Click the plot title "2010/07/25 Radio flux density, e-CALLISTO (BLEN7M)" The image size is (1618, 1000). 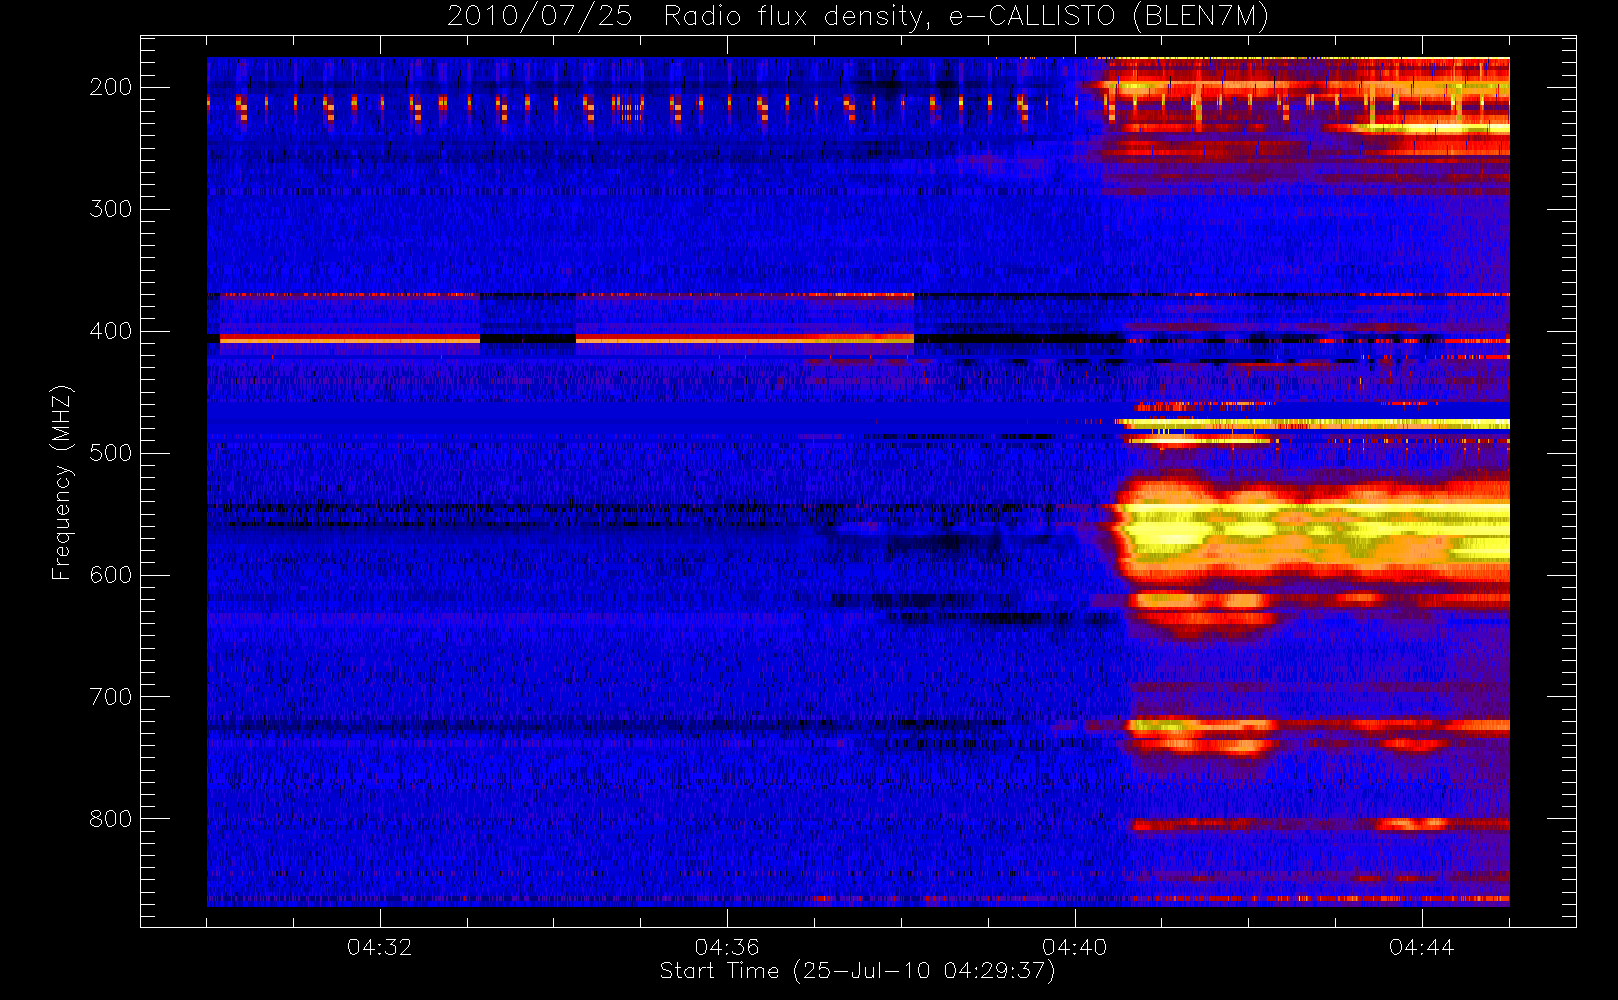tap(857, 17)
